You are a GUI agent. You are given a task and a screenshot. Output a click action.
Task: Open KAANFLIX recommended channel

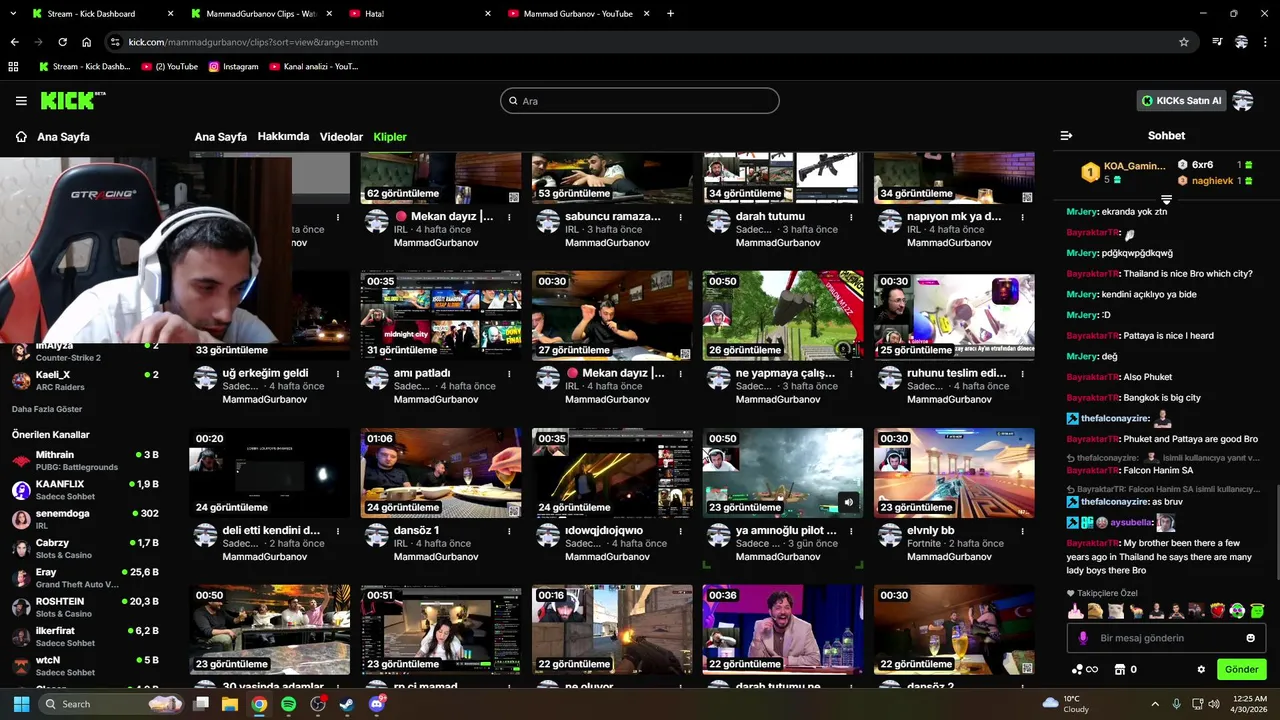(x=85, y=490)
